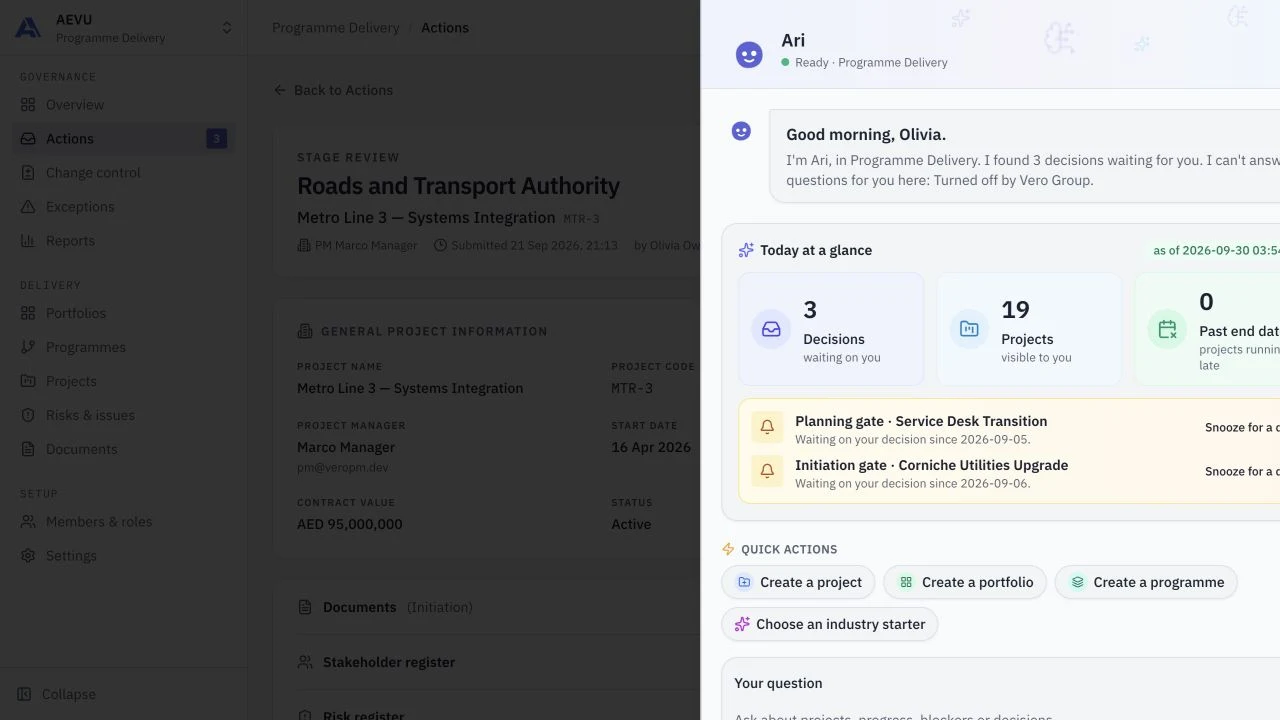Select Actions in the sidebar

[124, 139]
